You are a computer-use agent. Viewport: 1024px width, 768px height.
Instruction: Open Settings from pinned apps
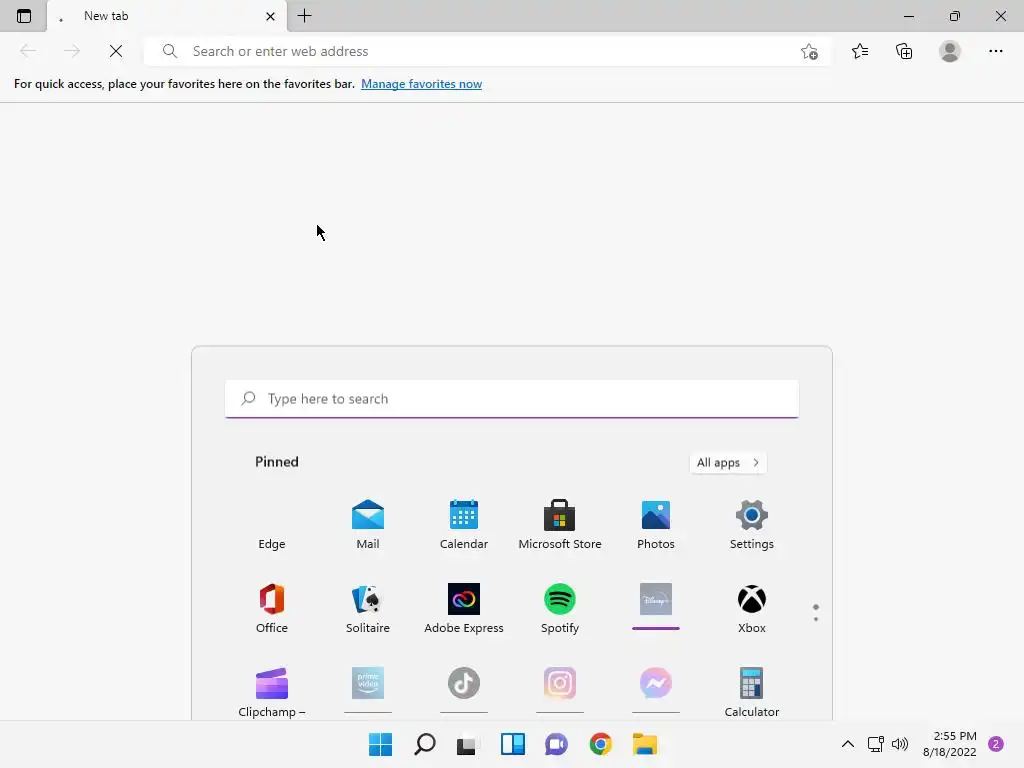coord(752,525)
